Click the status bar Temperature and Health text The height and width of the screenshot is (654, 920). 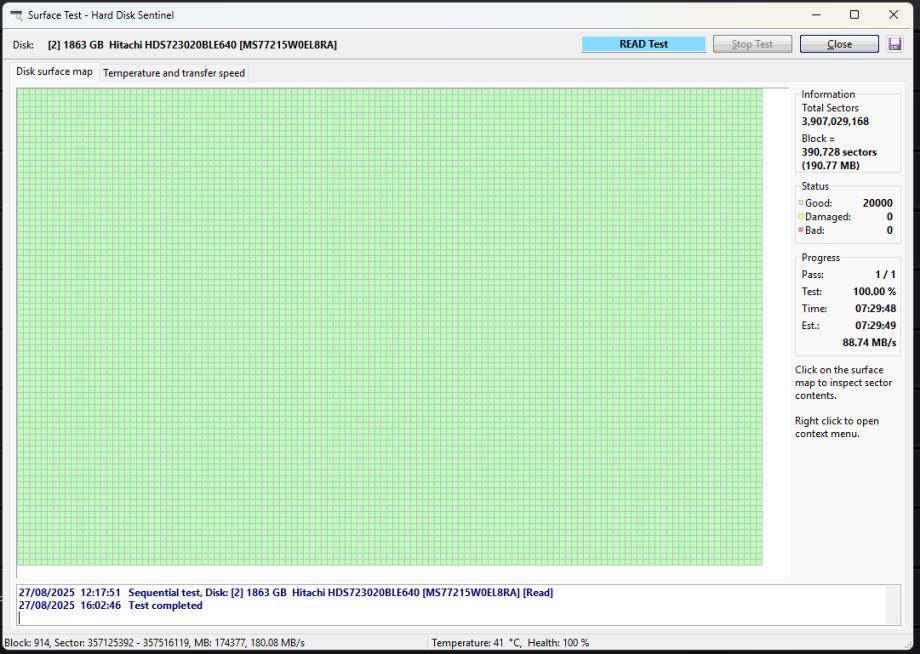[510, 643]
